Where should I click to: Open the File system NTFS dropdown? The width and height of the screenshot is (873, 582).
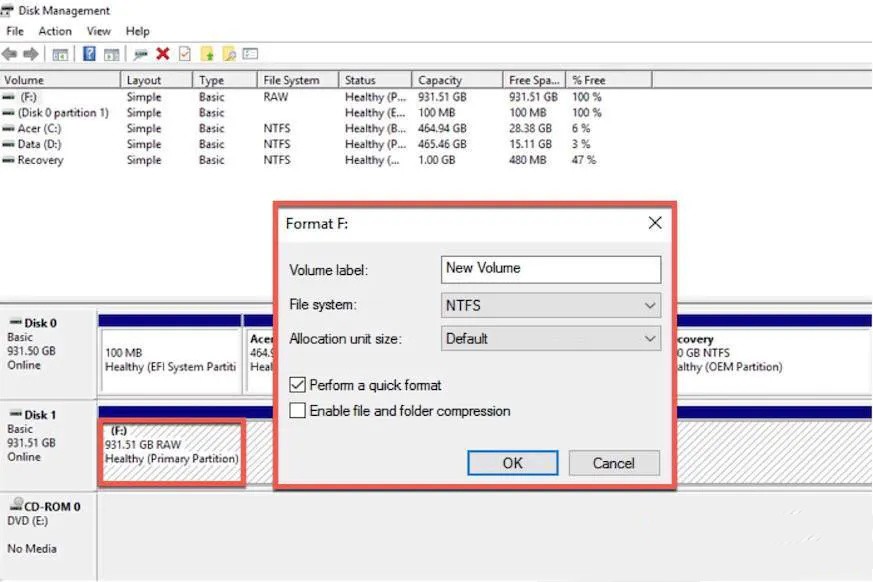(x=551, y=305)
